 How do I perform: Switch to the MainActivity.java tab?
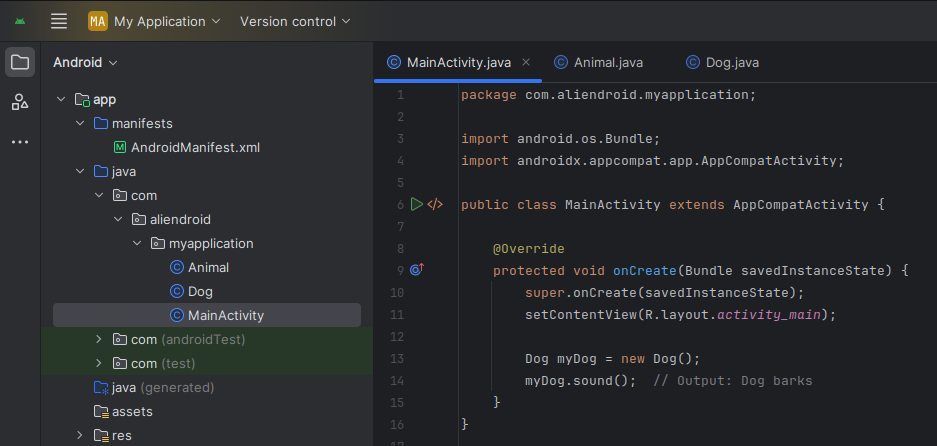pos(458,62)
